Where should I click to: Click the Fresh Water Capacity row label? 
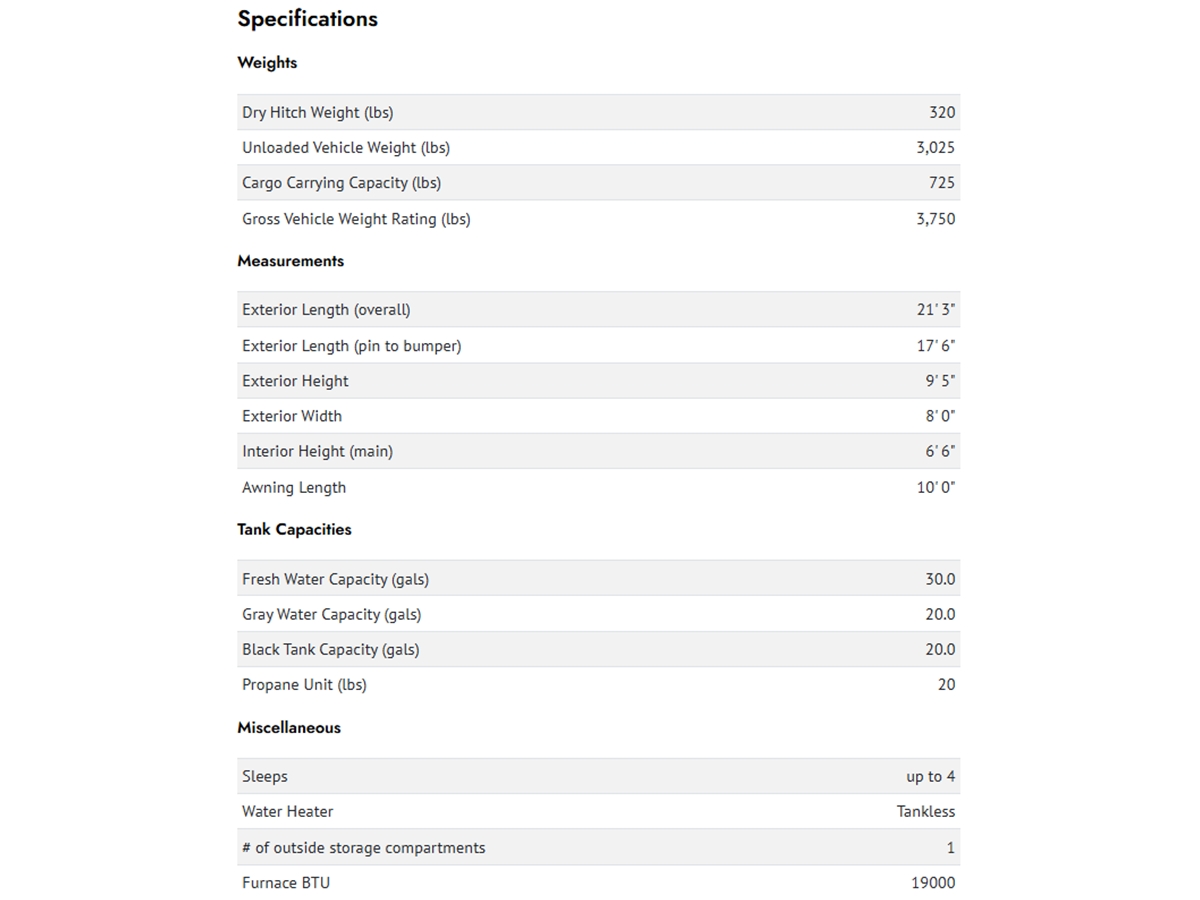[x=335, y=579]
